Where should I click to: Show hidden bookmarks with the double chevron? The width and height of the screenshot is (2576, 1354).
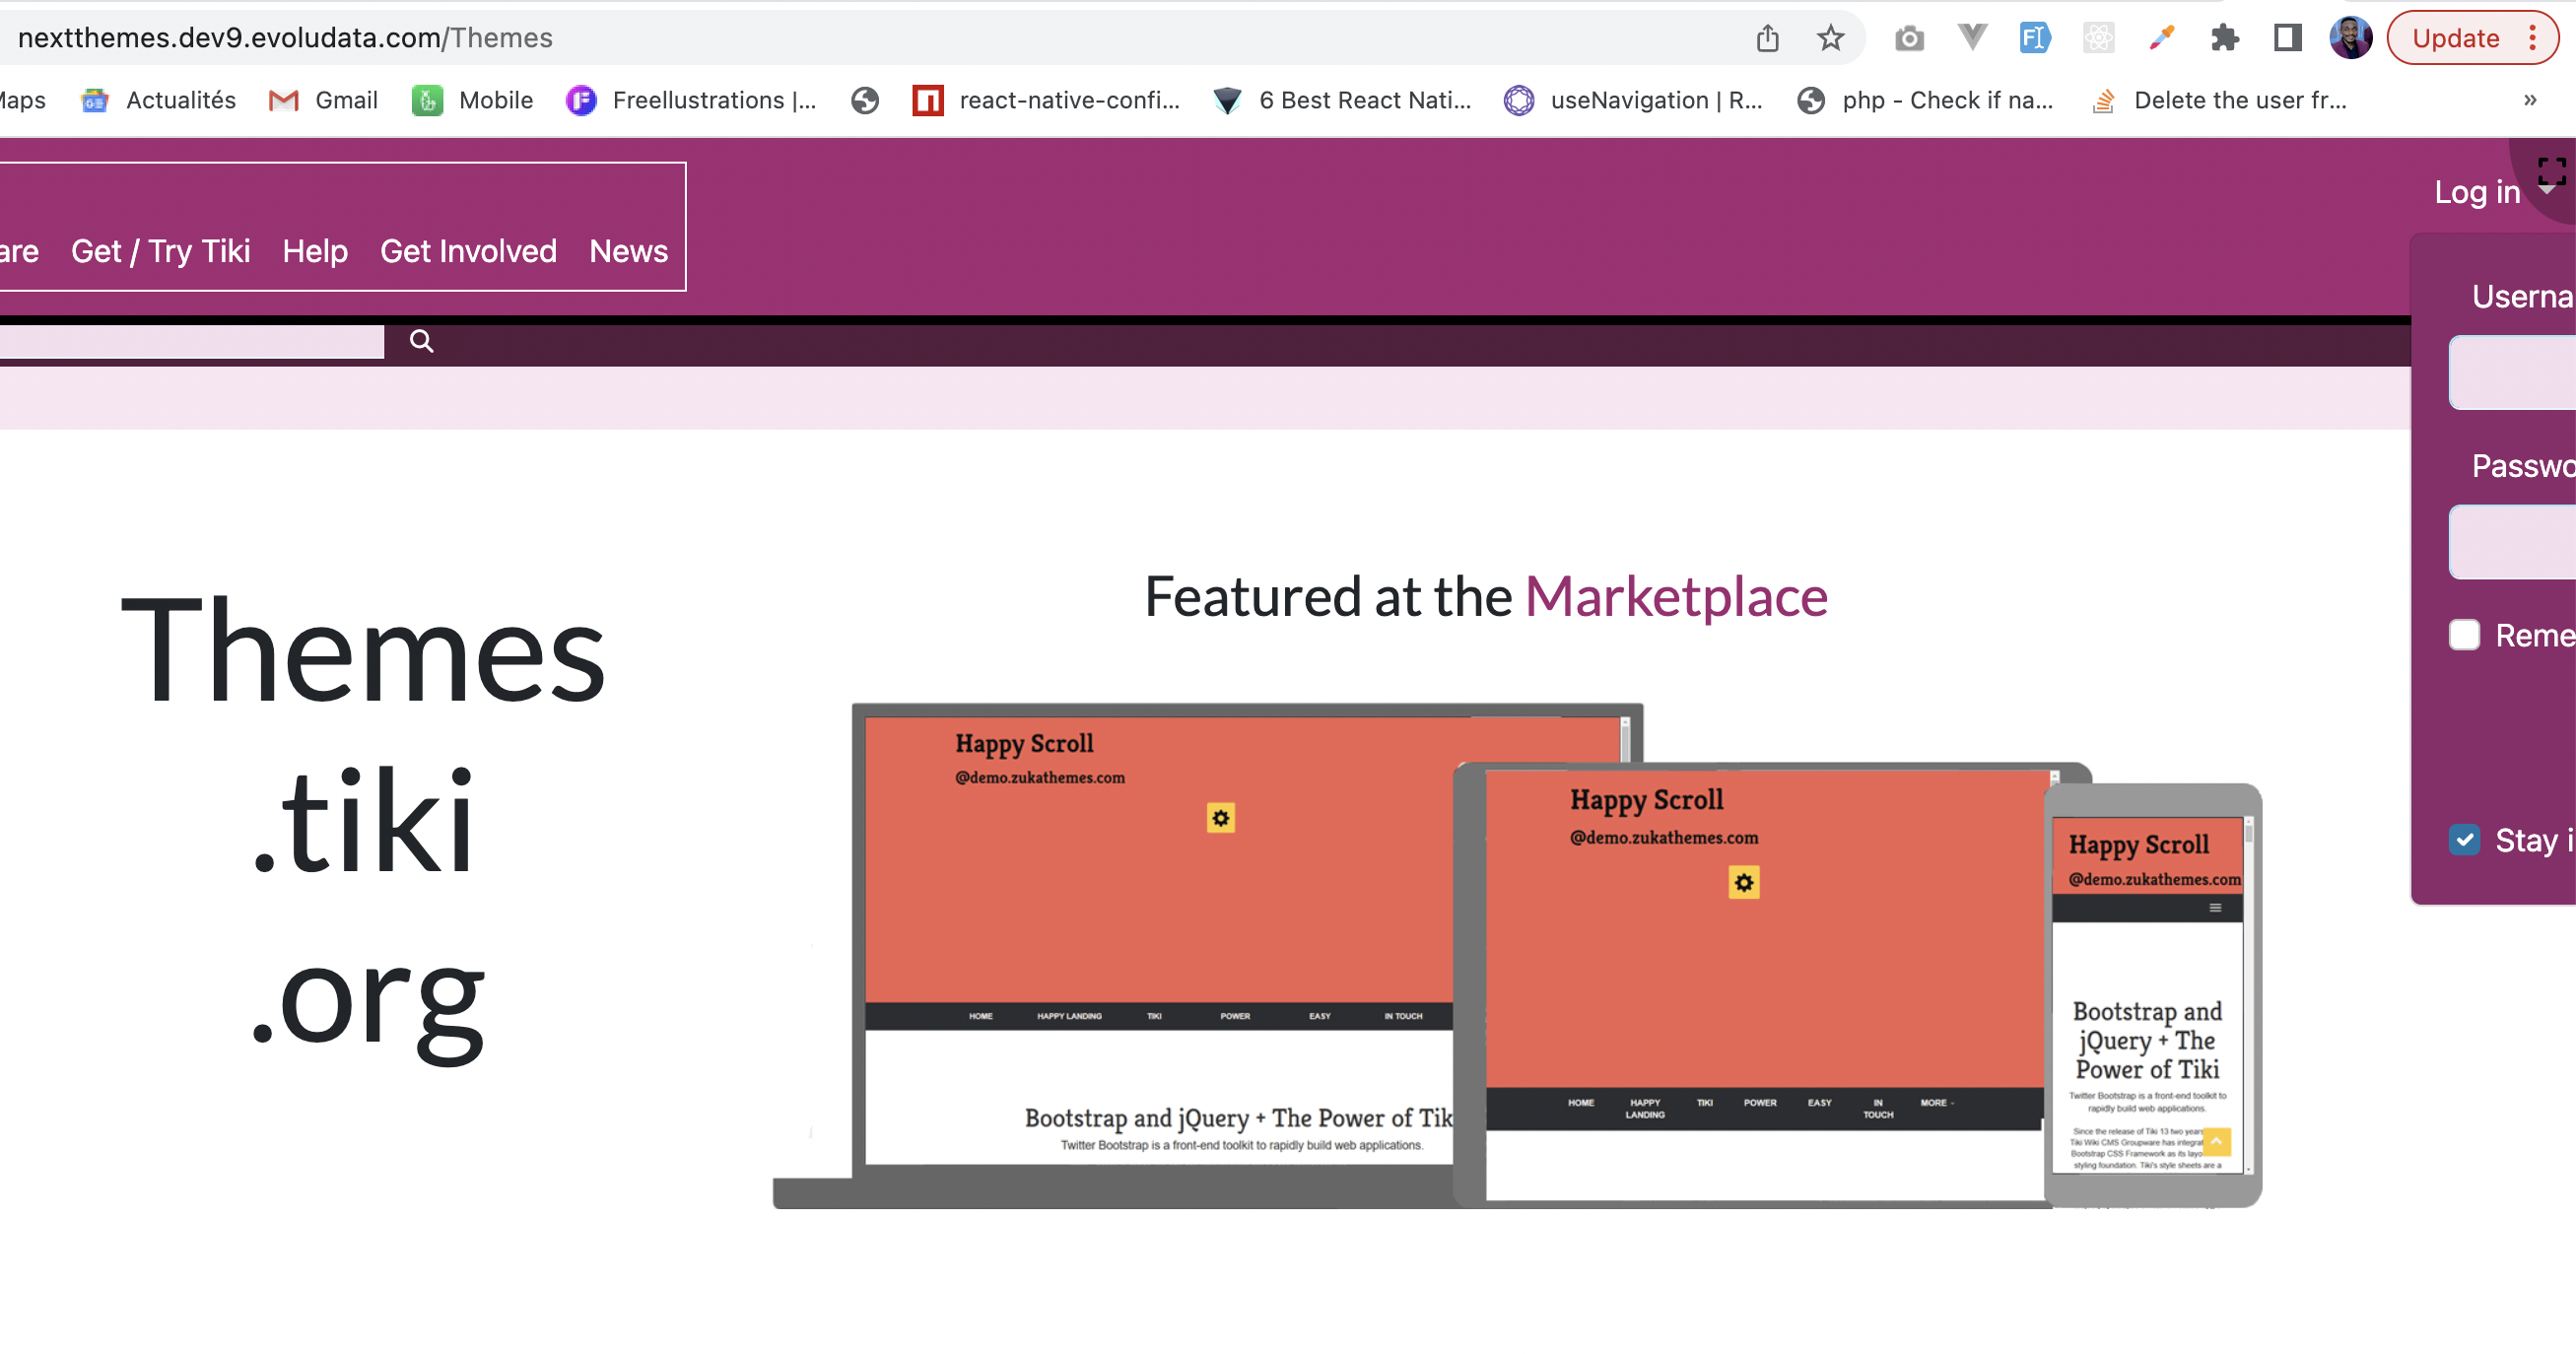[2530, 100]
